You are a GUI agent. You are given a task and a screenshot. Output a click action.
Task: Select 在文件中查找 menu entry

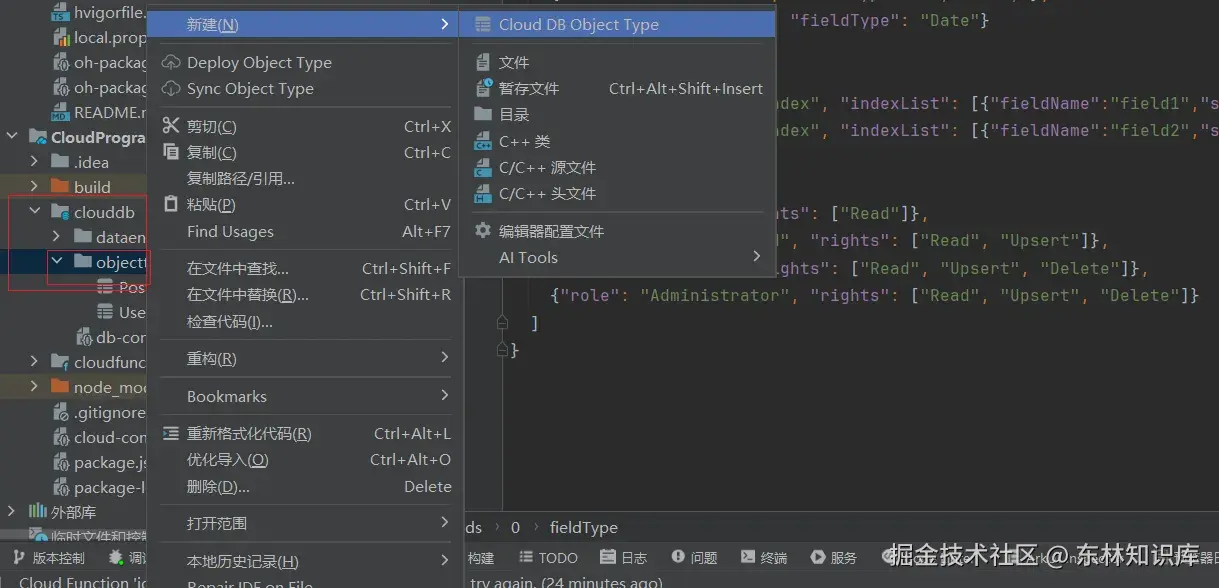[305, 268]
